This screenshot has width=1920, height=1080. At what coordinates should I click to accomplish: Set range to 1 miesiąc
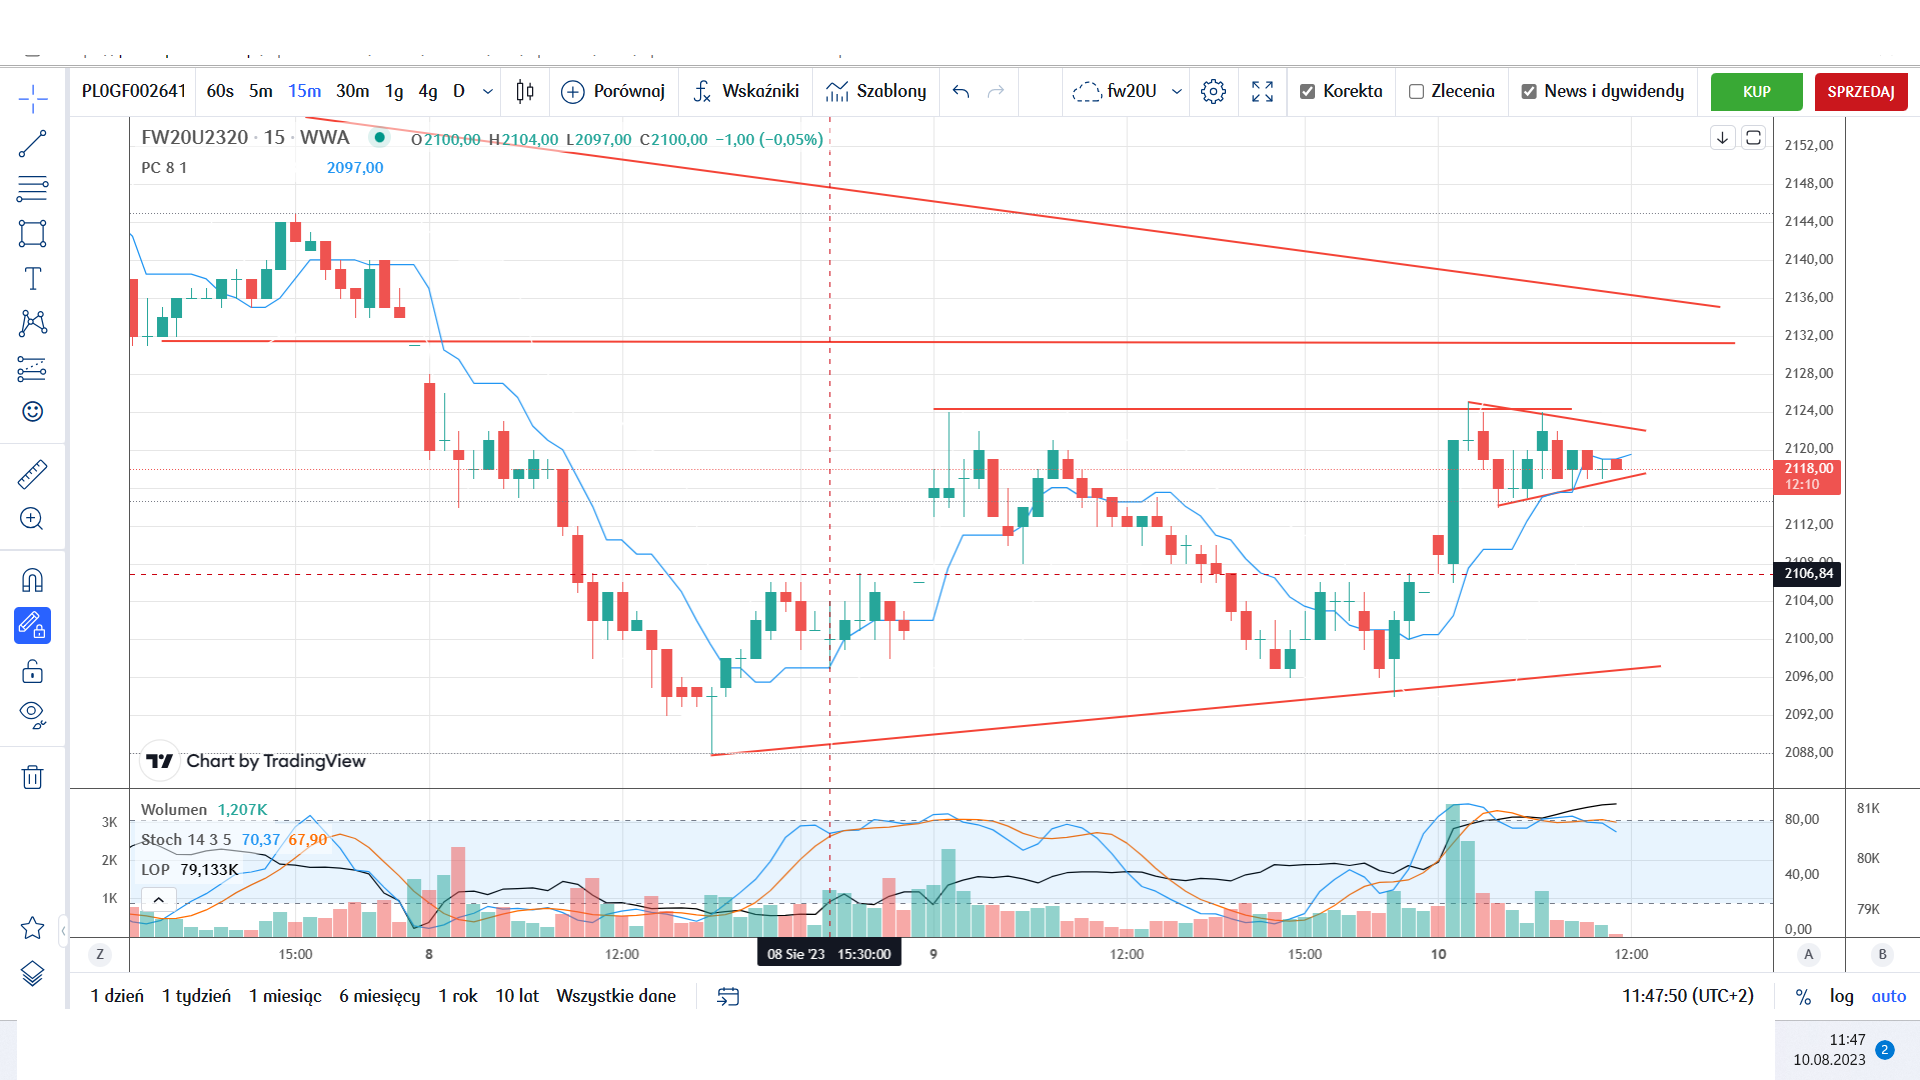pos(285,996)
